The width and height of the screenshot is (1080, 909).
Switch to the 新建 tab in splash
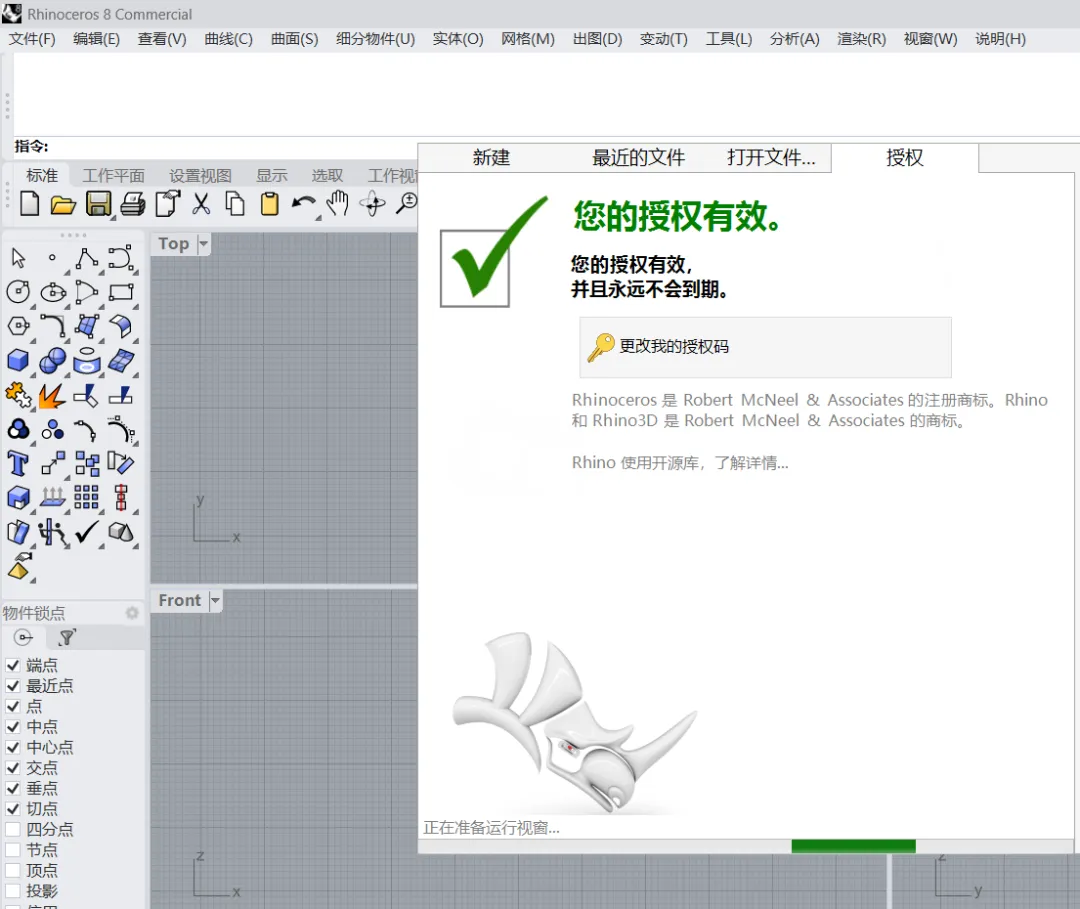(x=491, y=158)
